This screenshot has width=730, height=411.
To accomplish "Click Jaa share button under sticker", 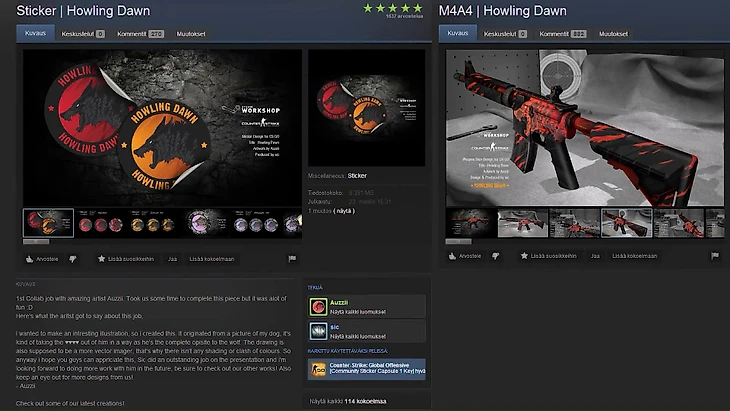I will [x=172, y=259].
